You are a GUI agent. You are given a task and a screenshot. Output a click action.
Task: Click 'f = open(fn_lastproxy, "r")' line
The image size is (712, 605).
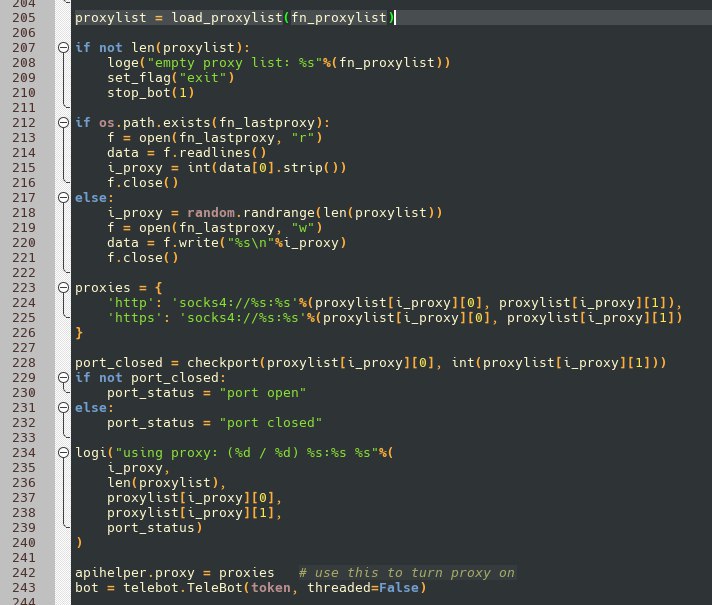point(215,138)
